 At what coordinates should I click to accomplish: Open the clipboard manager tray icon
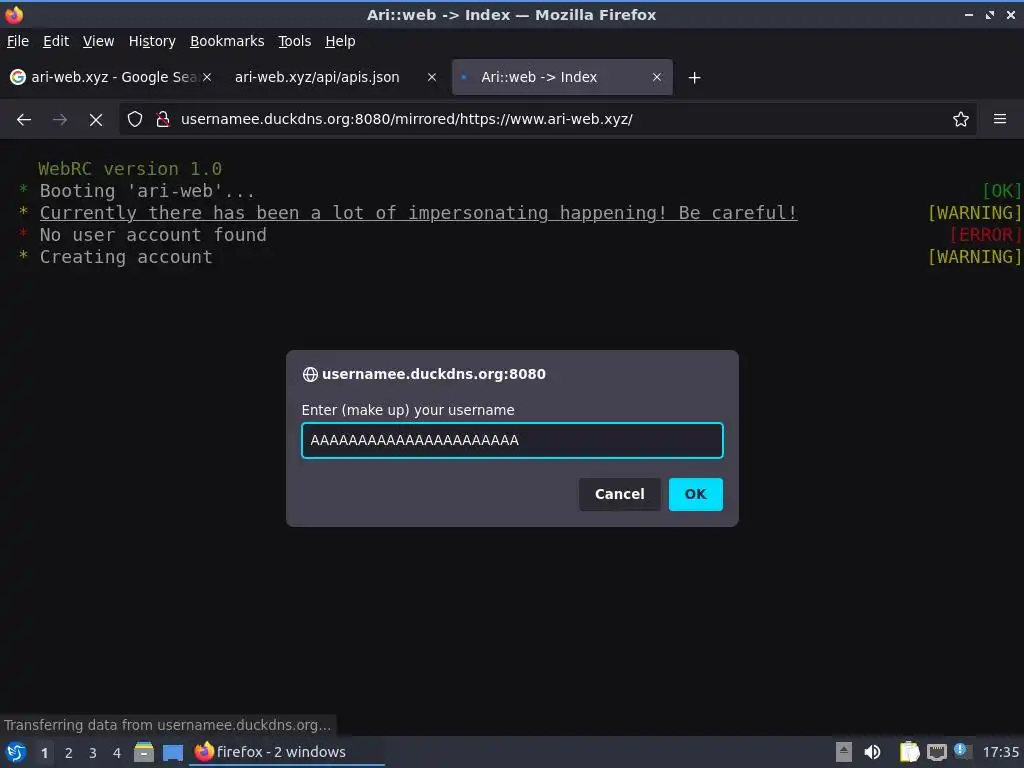coord(909,752)
